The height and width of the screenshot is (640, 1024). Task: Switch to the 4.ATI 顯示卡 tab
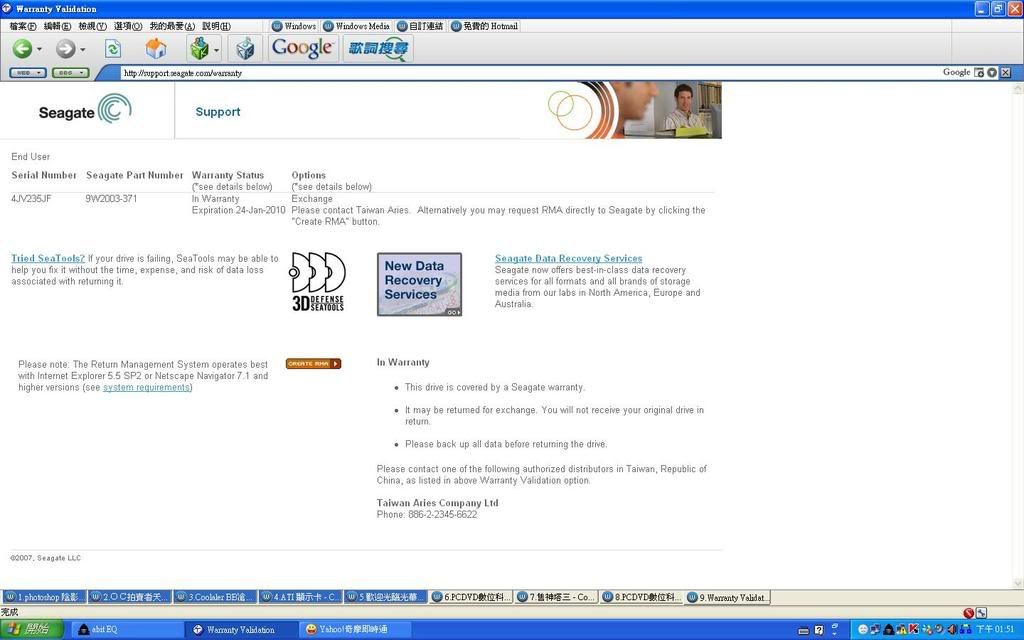click(x=300, y=597)
